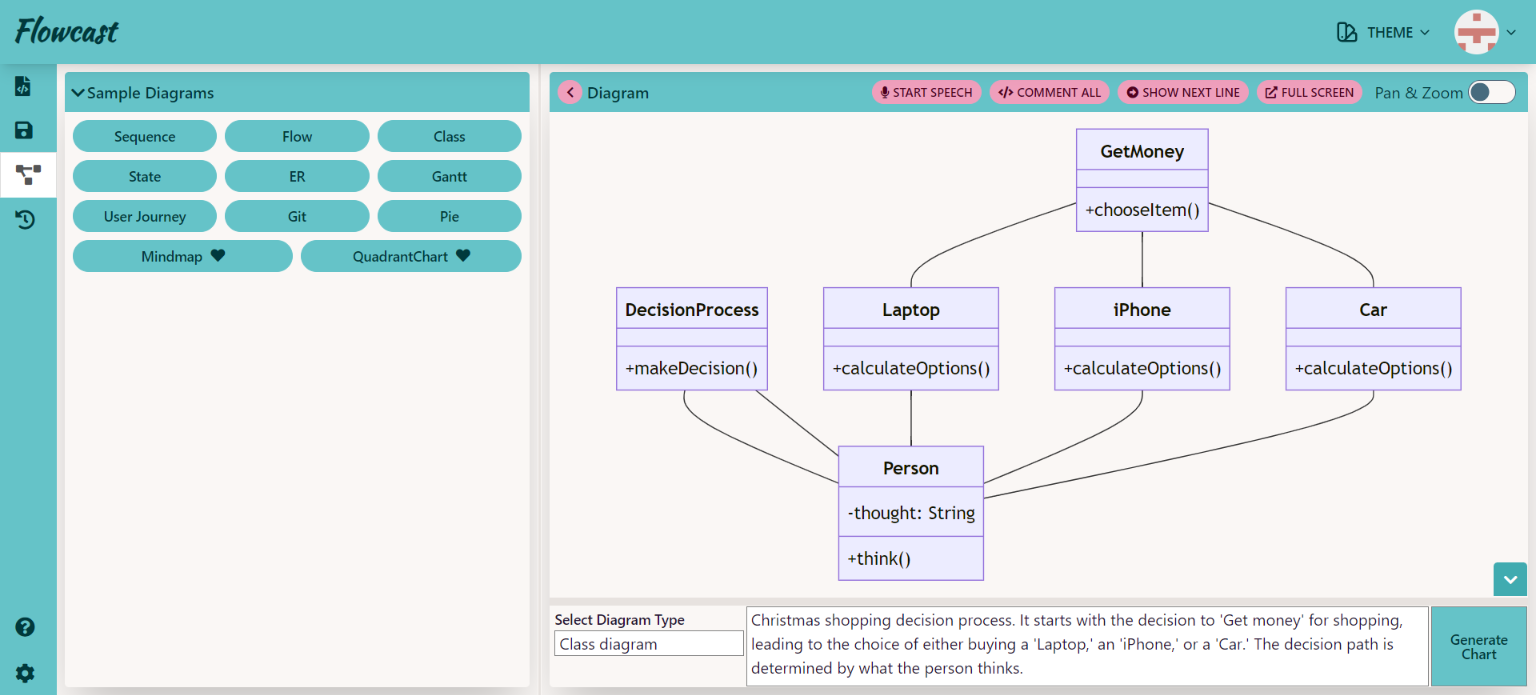Click the save icon in left sidebar

[23, 131]
